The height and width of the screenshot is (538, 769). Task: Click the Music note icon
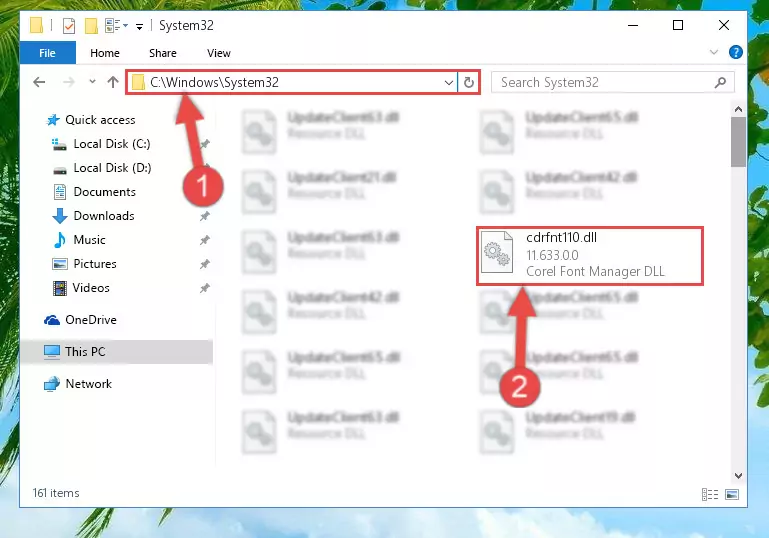coord(59,240)
